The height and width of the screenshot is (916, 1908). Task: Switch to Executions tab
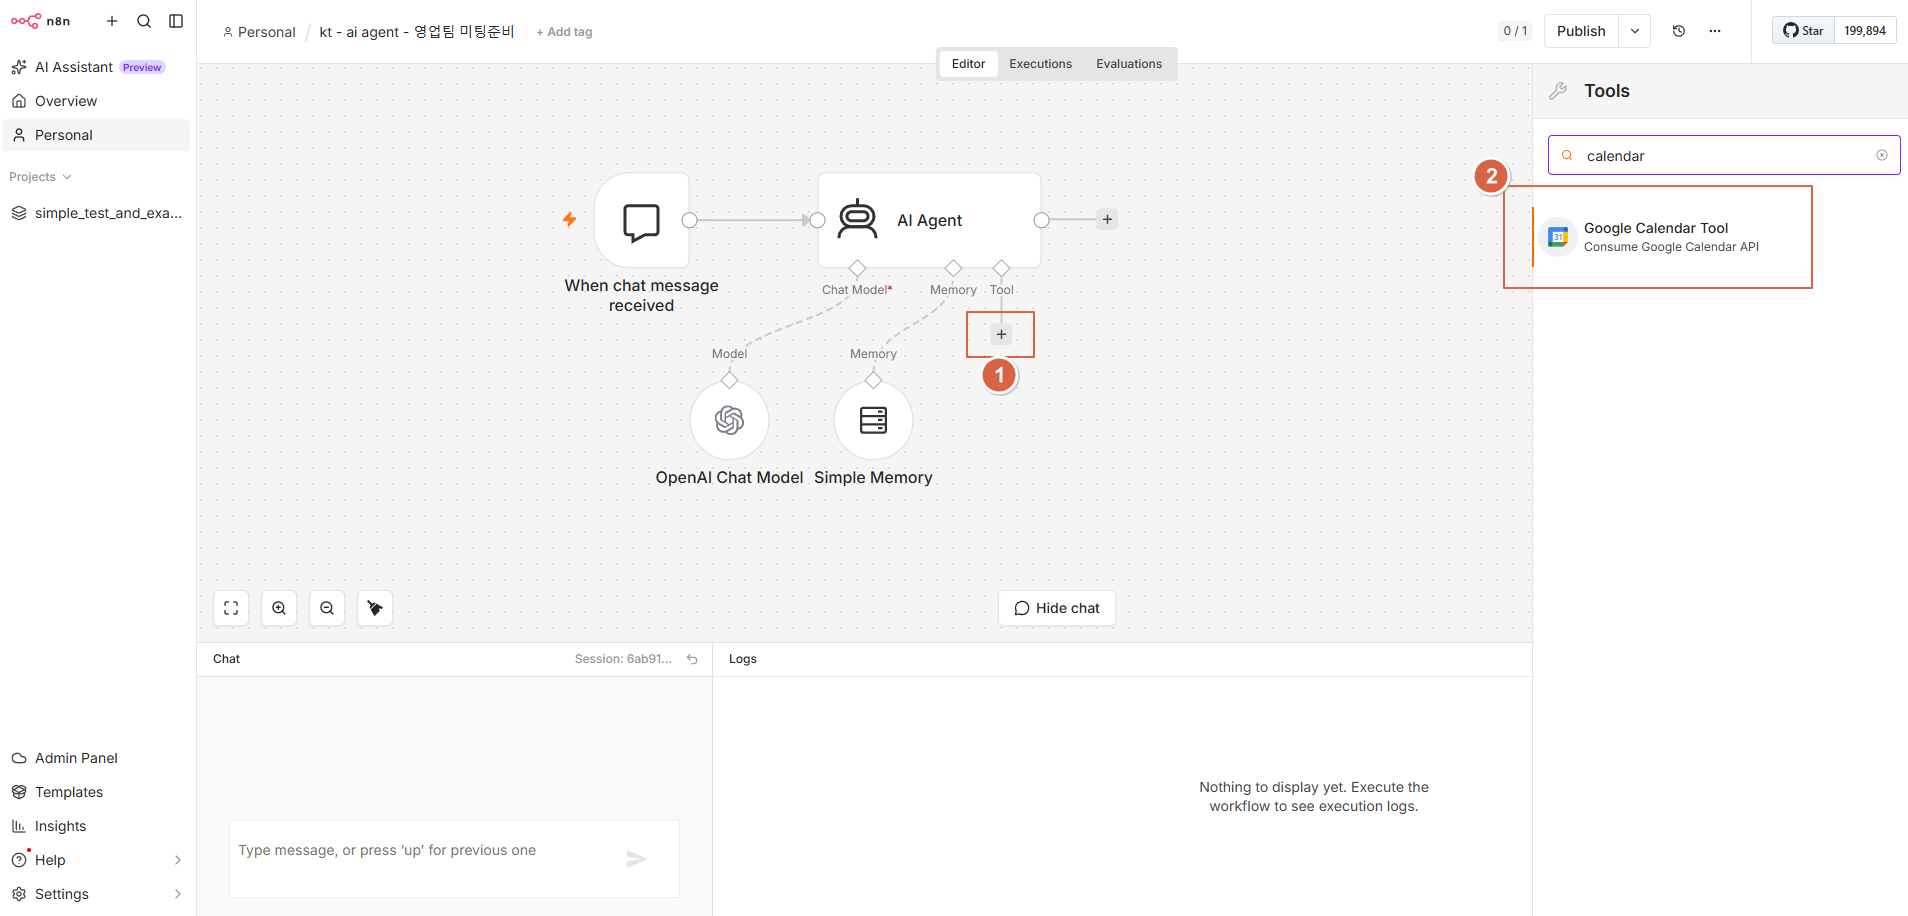tap(1040, 64)
